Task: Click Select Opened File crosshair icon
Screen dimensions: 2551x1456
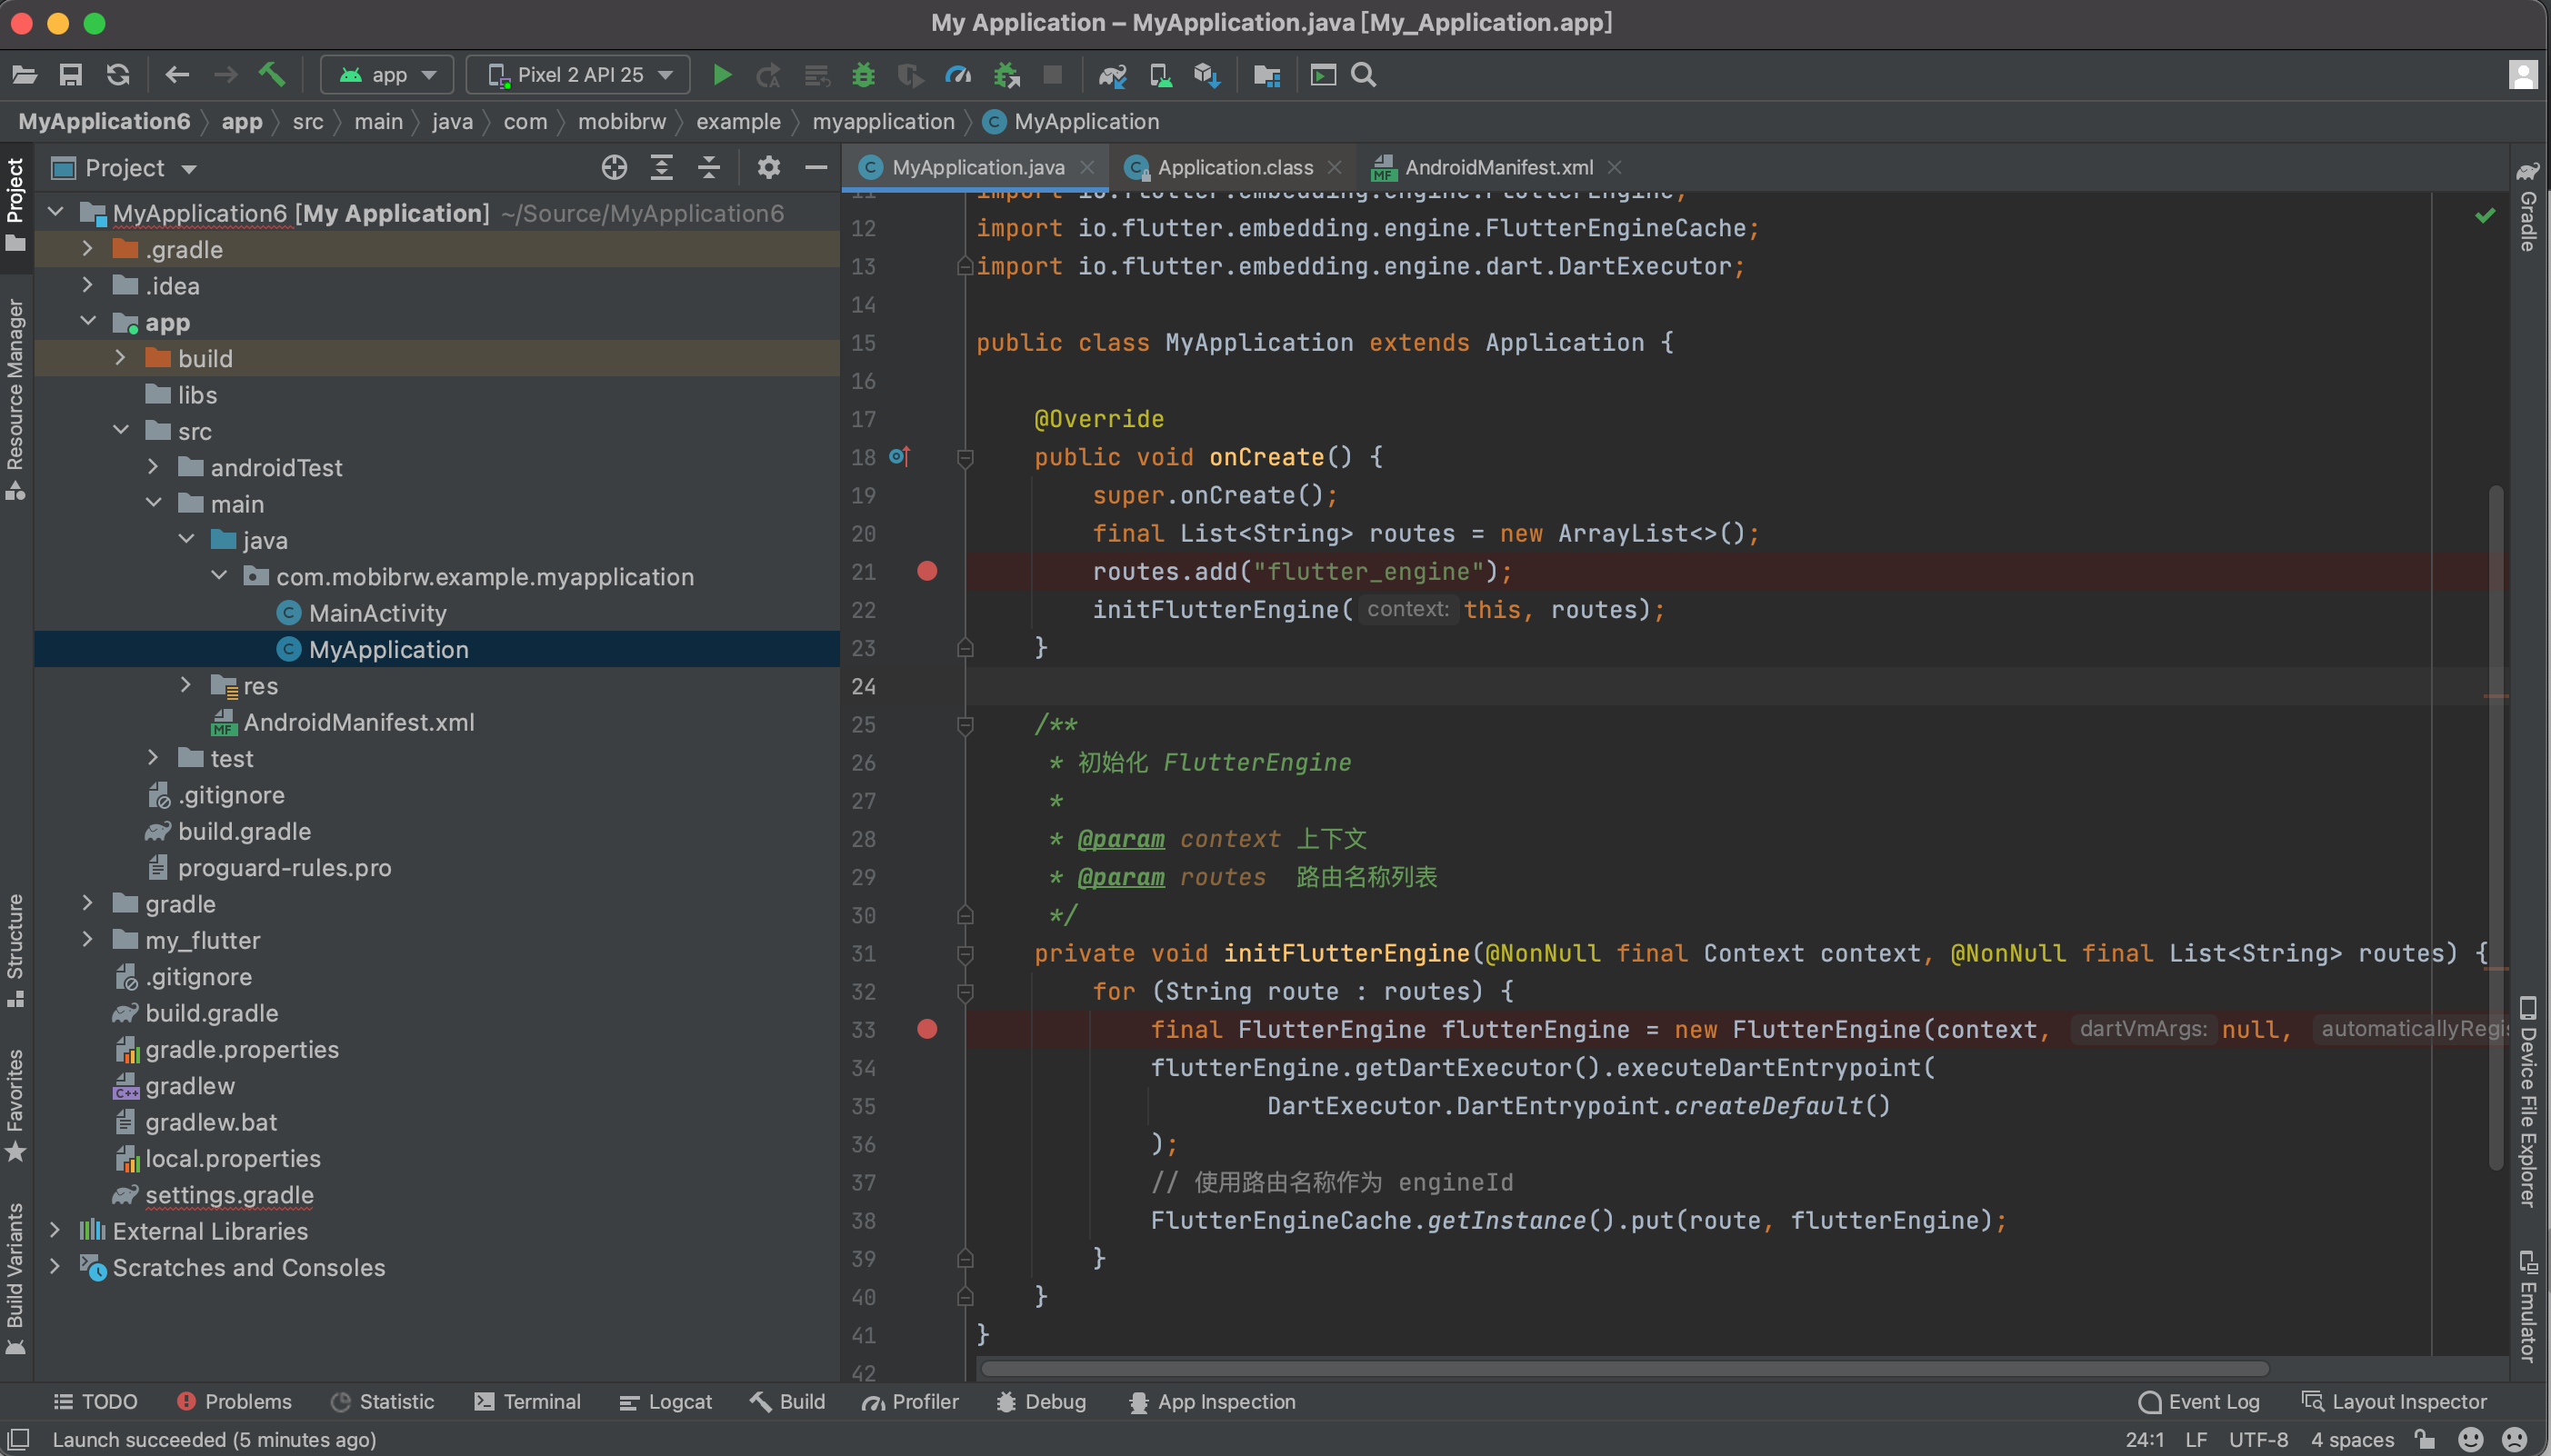Action: (614, 168)
